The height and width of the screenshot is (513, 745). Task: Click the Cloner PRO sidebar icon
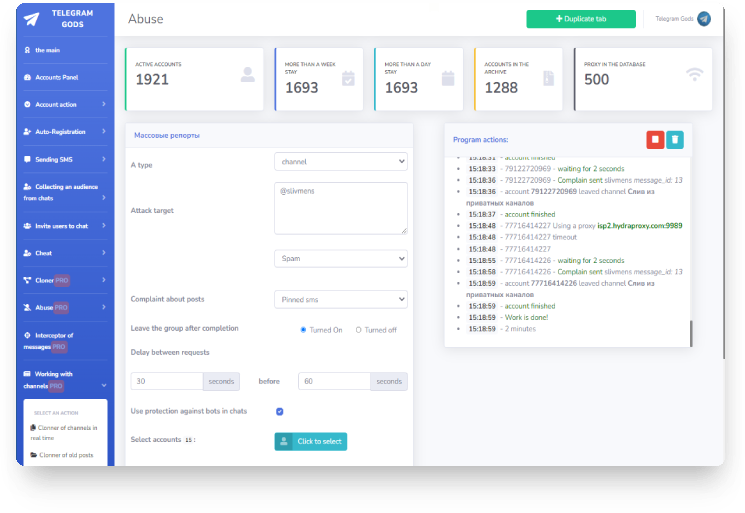click(27, 280)
